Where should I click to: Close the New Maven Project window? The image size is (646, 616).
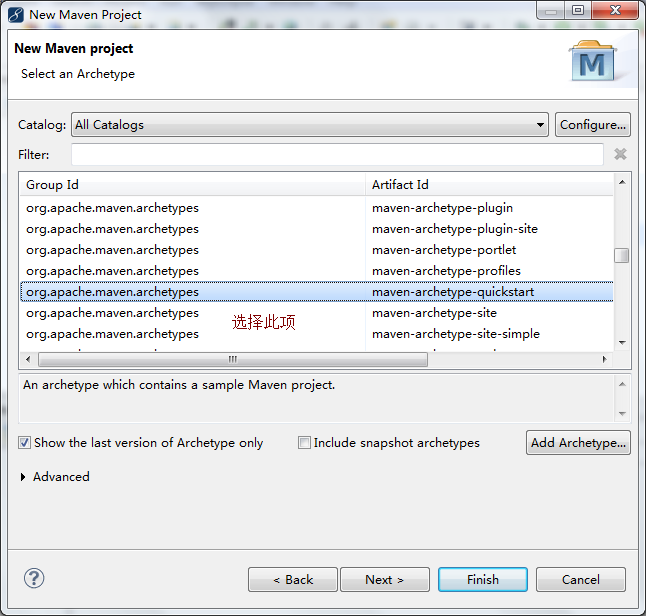coord(616,10)
